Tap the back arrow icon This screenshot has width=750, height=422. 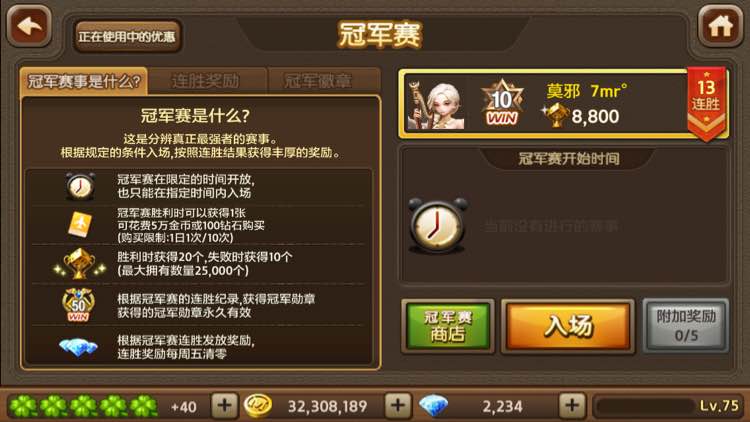point(29,26)
